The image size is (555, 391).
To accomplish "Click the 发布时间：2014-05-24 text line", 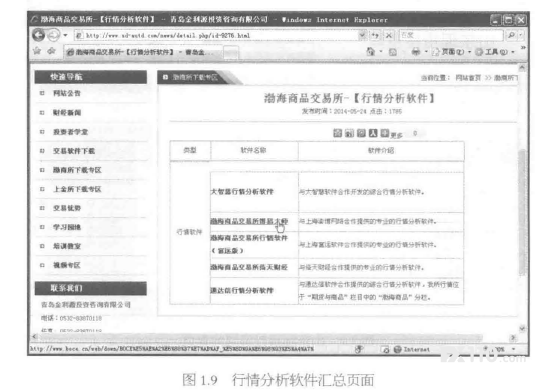I will point(334,111).
